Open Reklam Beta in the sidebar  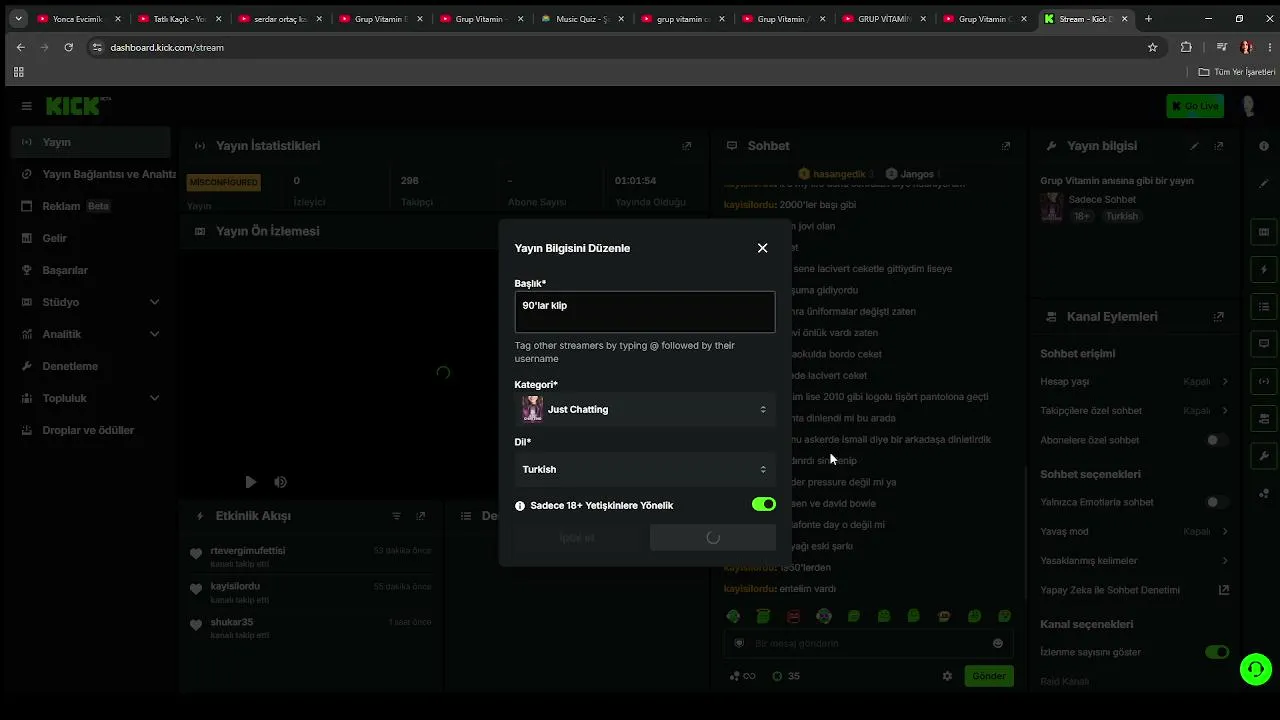[x=91, y=206]
